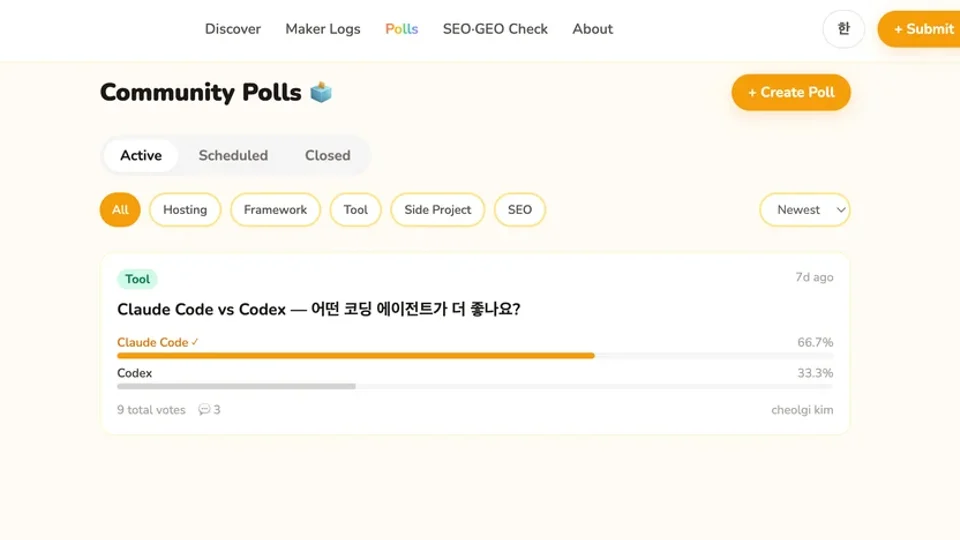Filter polls by SEO category
The width and height of the screenshot is (960, 540).
pyautogui.click(x=520, y=210)
